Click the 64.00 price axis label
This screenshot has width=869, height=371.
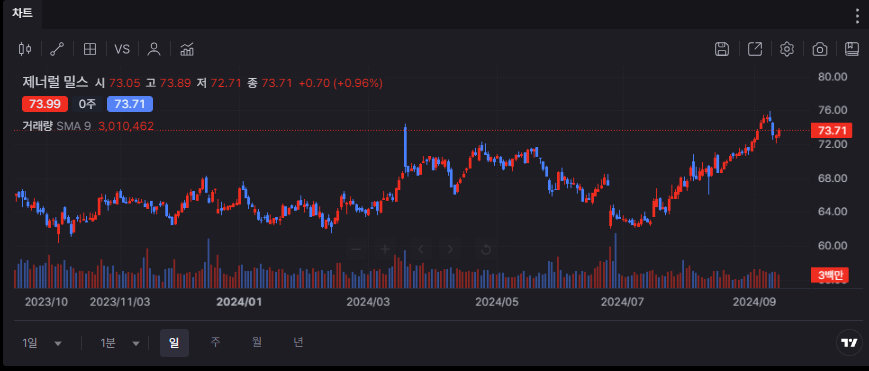(x=832, y=212)
